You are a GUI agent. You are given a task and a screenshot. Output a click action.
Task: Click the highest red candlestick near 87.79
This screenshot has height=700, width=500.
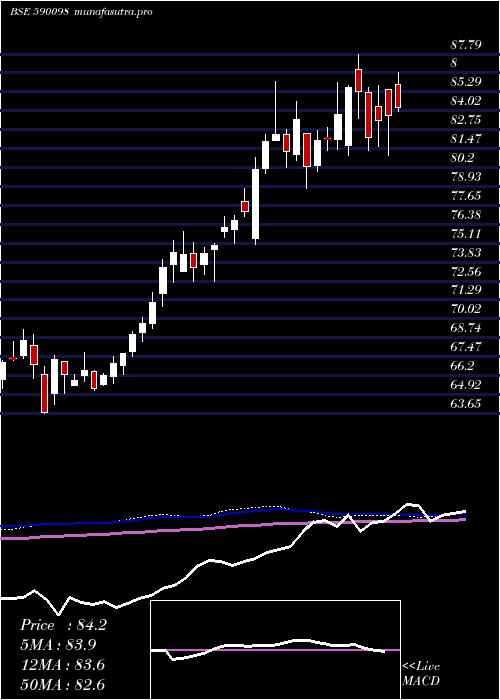[358, 80]
